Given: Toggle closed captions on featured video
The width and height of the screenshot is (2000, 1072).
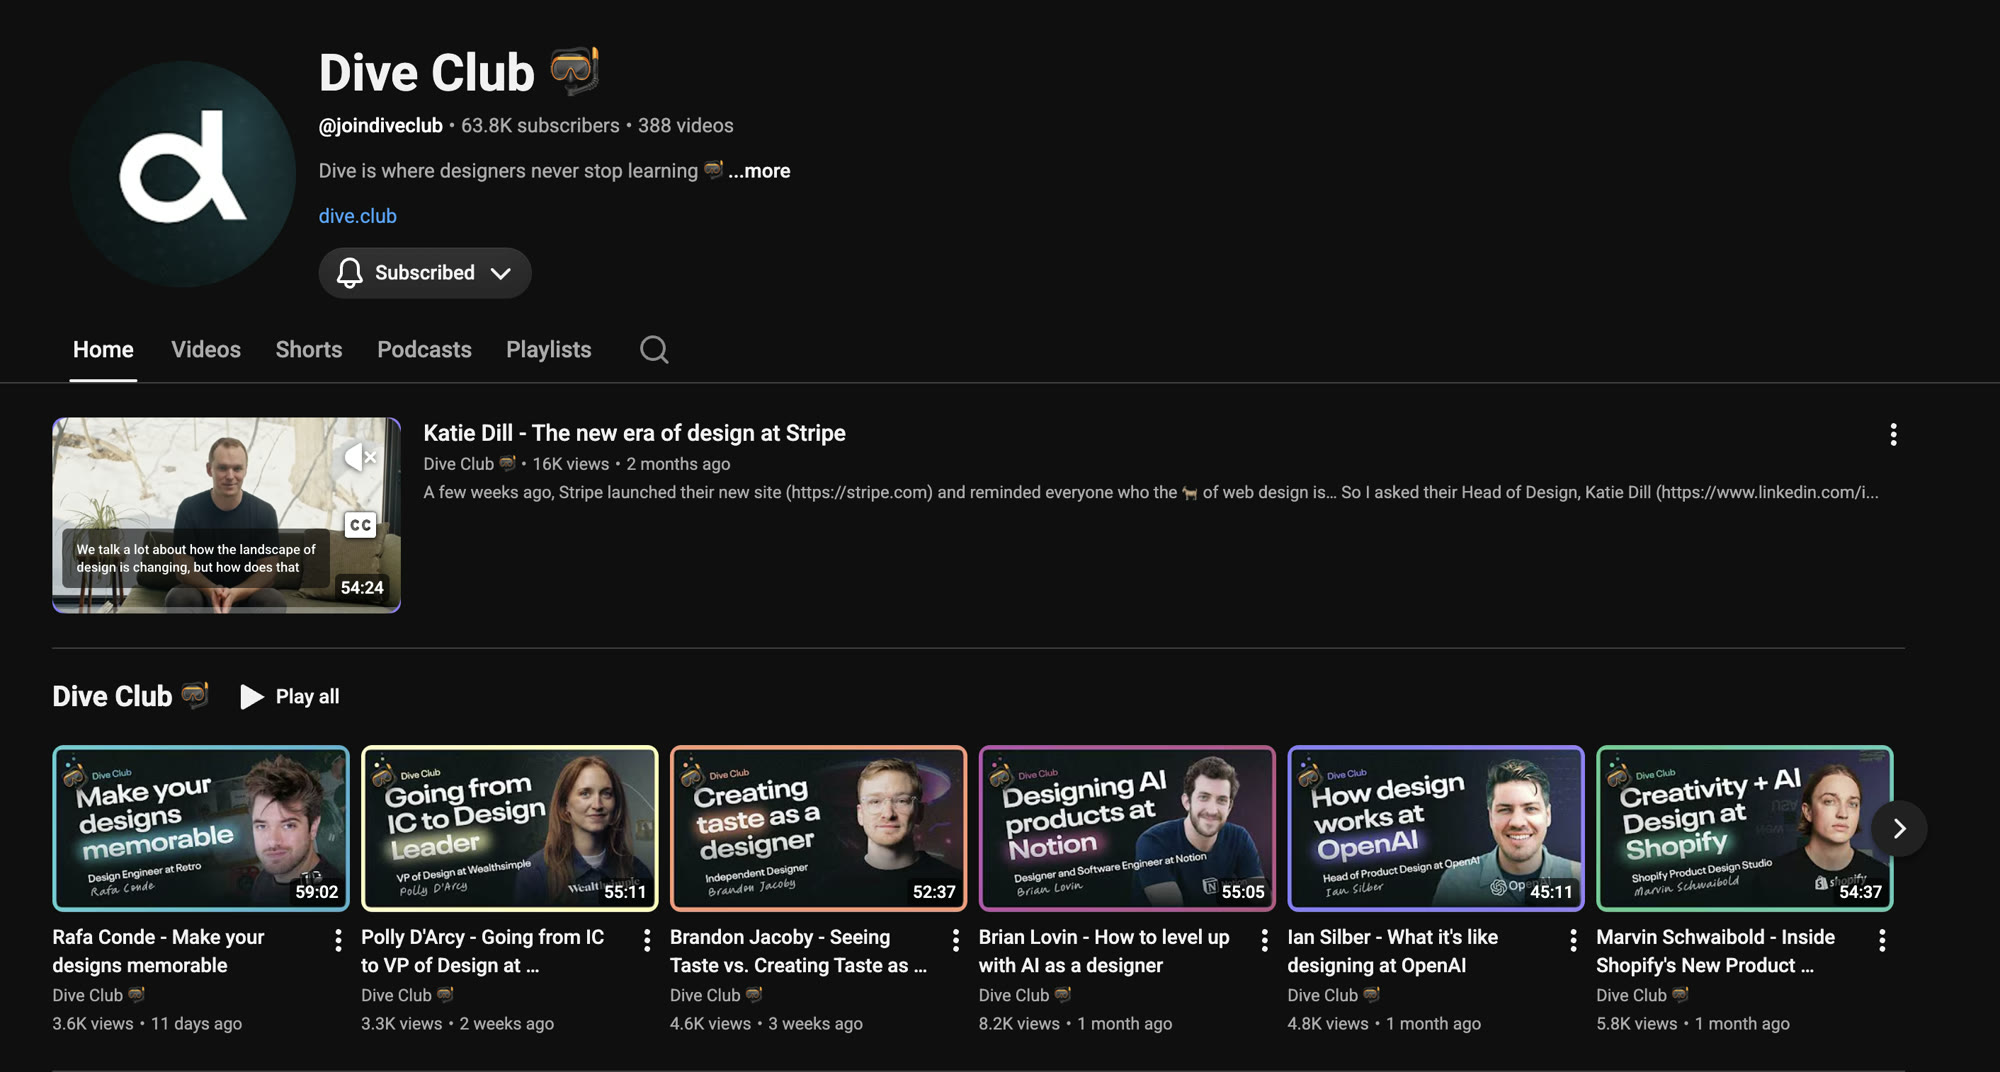Looking at the screenshot, I should (x=360, y=525).
